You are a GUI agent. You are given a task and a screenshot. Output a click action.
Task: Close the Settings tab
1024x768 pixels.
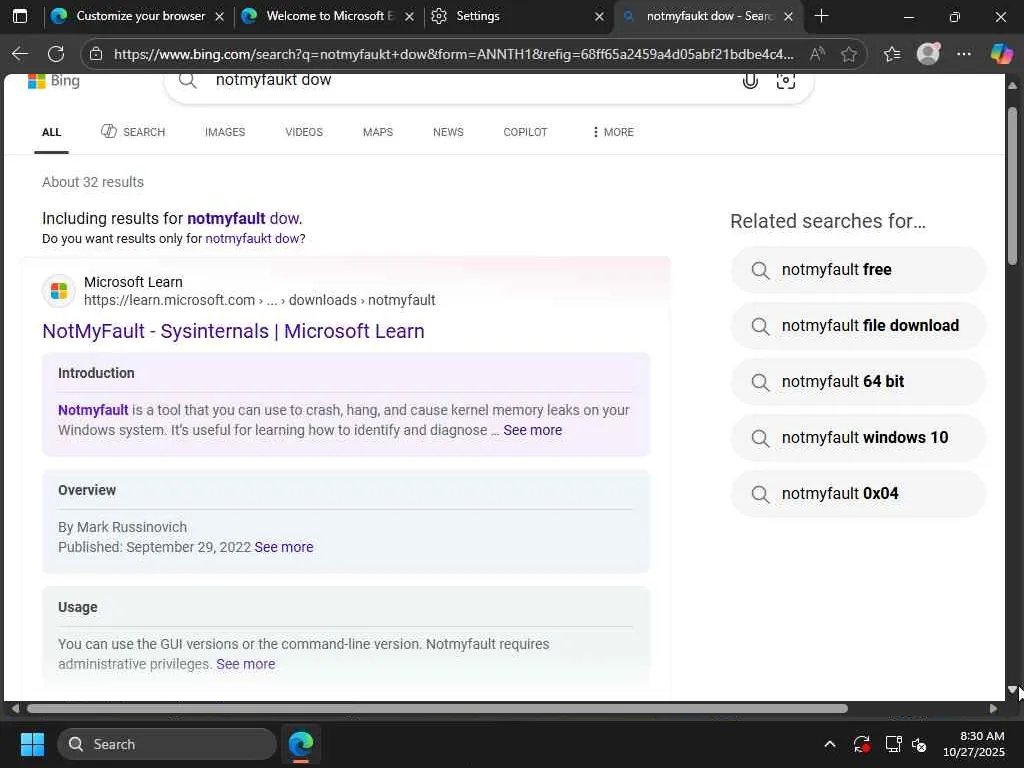(600, 17)
